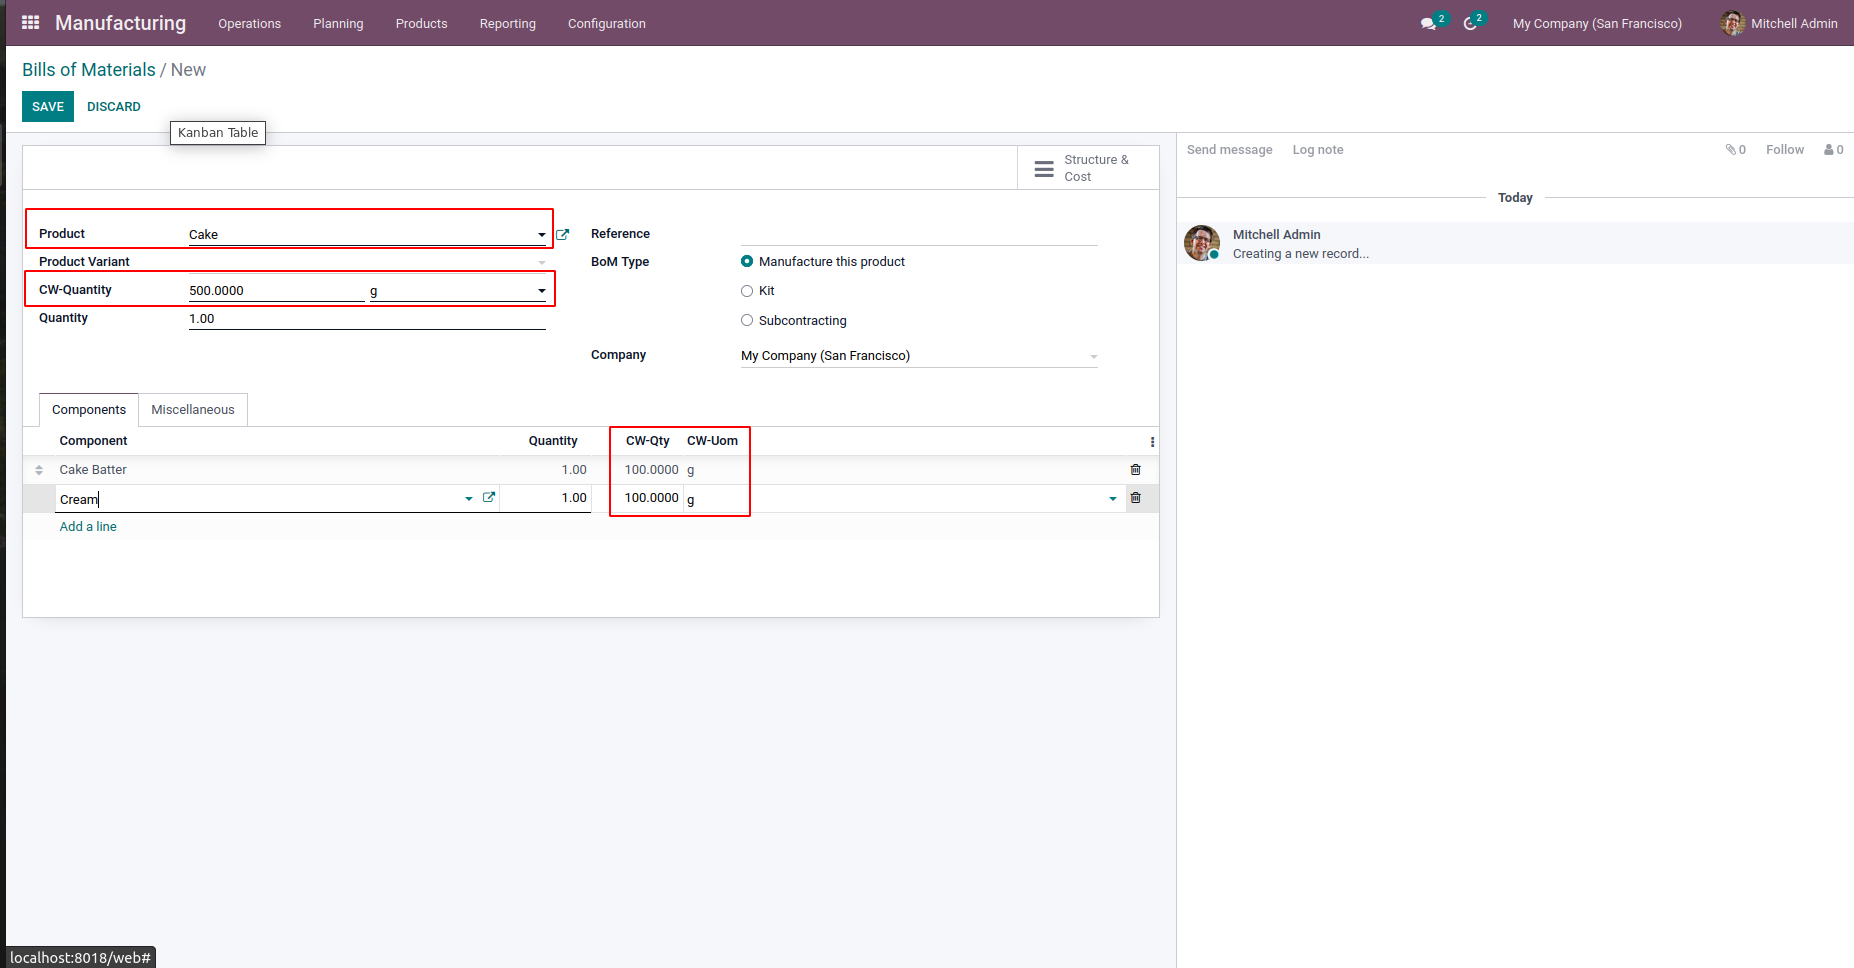
Task: Expand the Product Variant dropdown
Action: pyautogui.click(x=541, y=263)
